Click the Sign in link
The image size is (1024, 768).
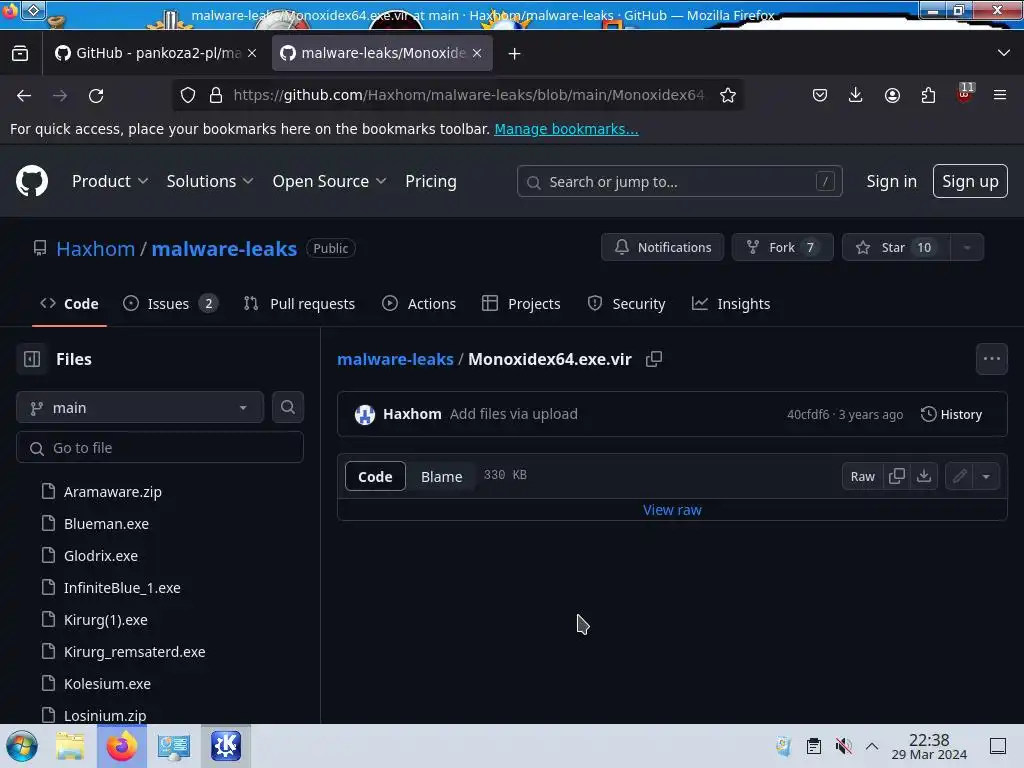[891, 182]
